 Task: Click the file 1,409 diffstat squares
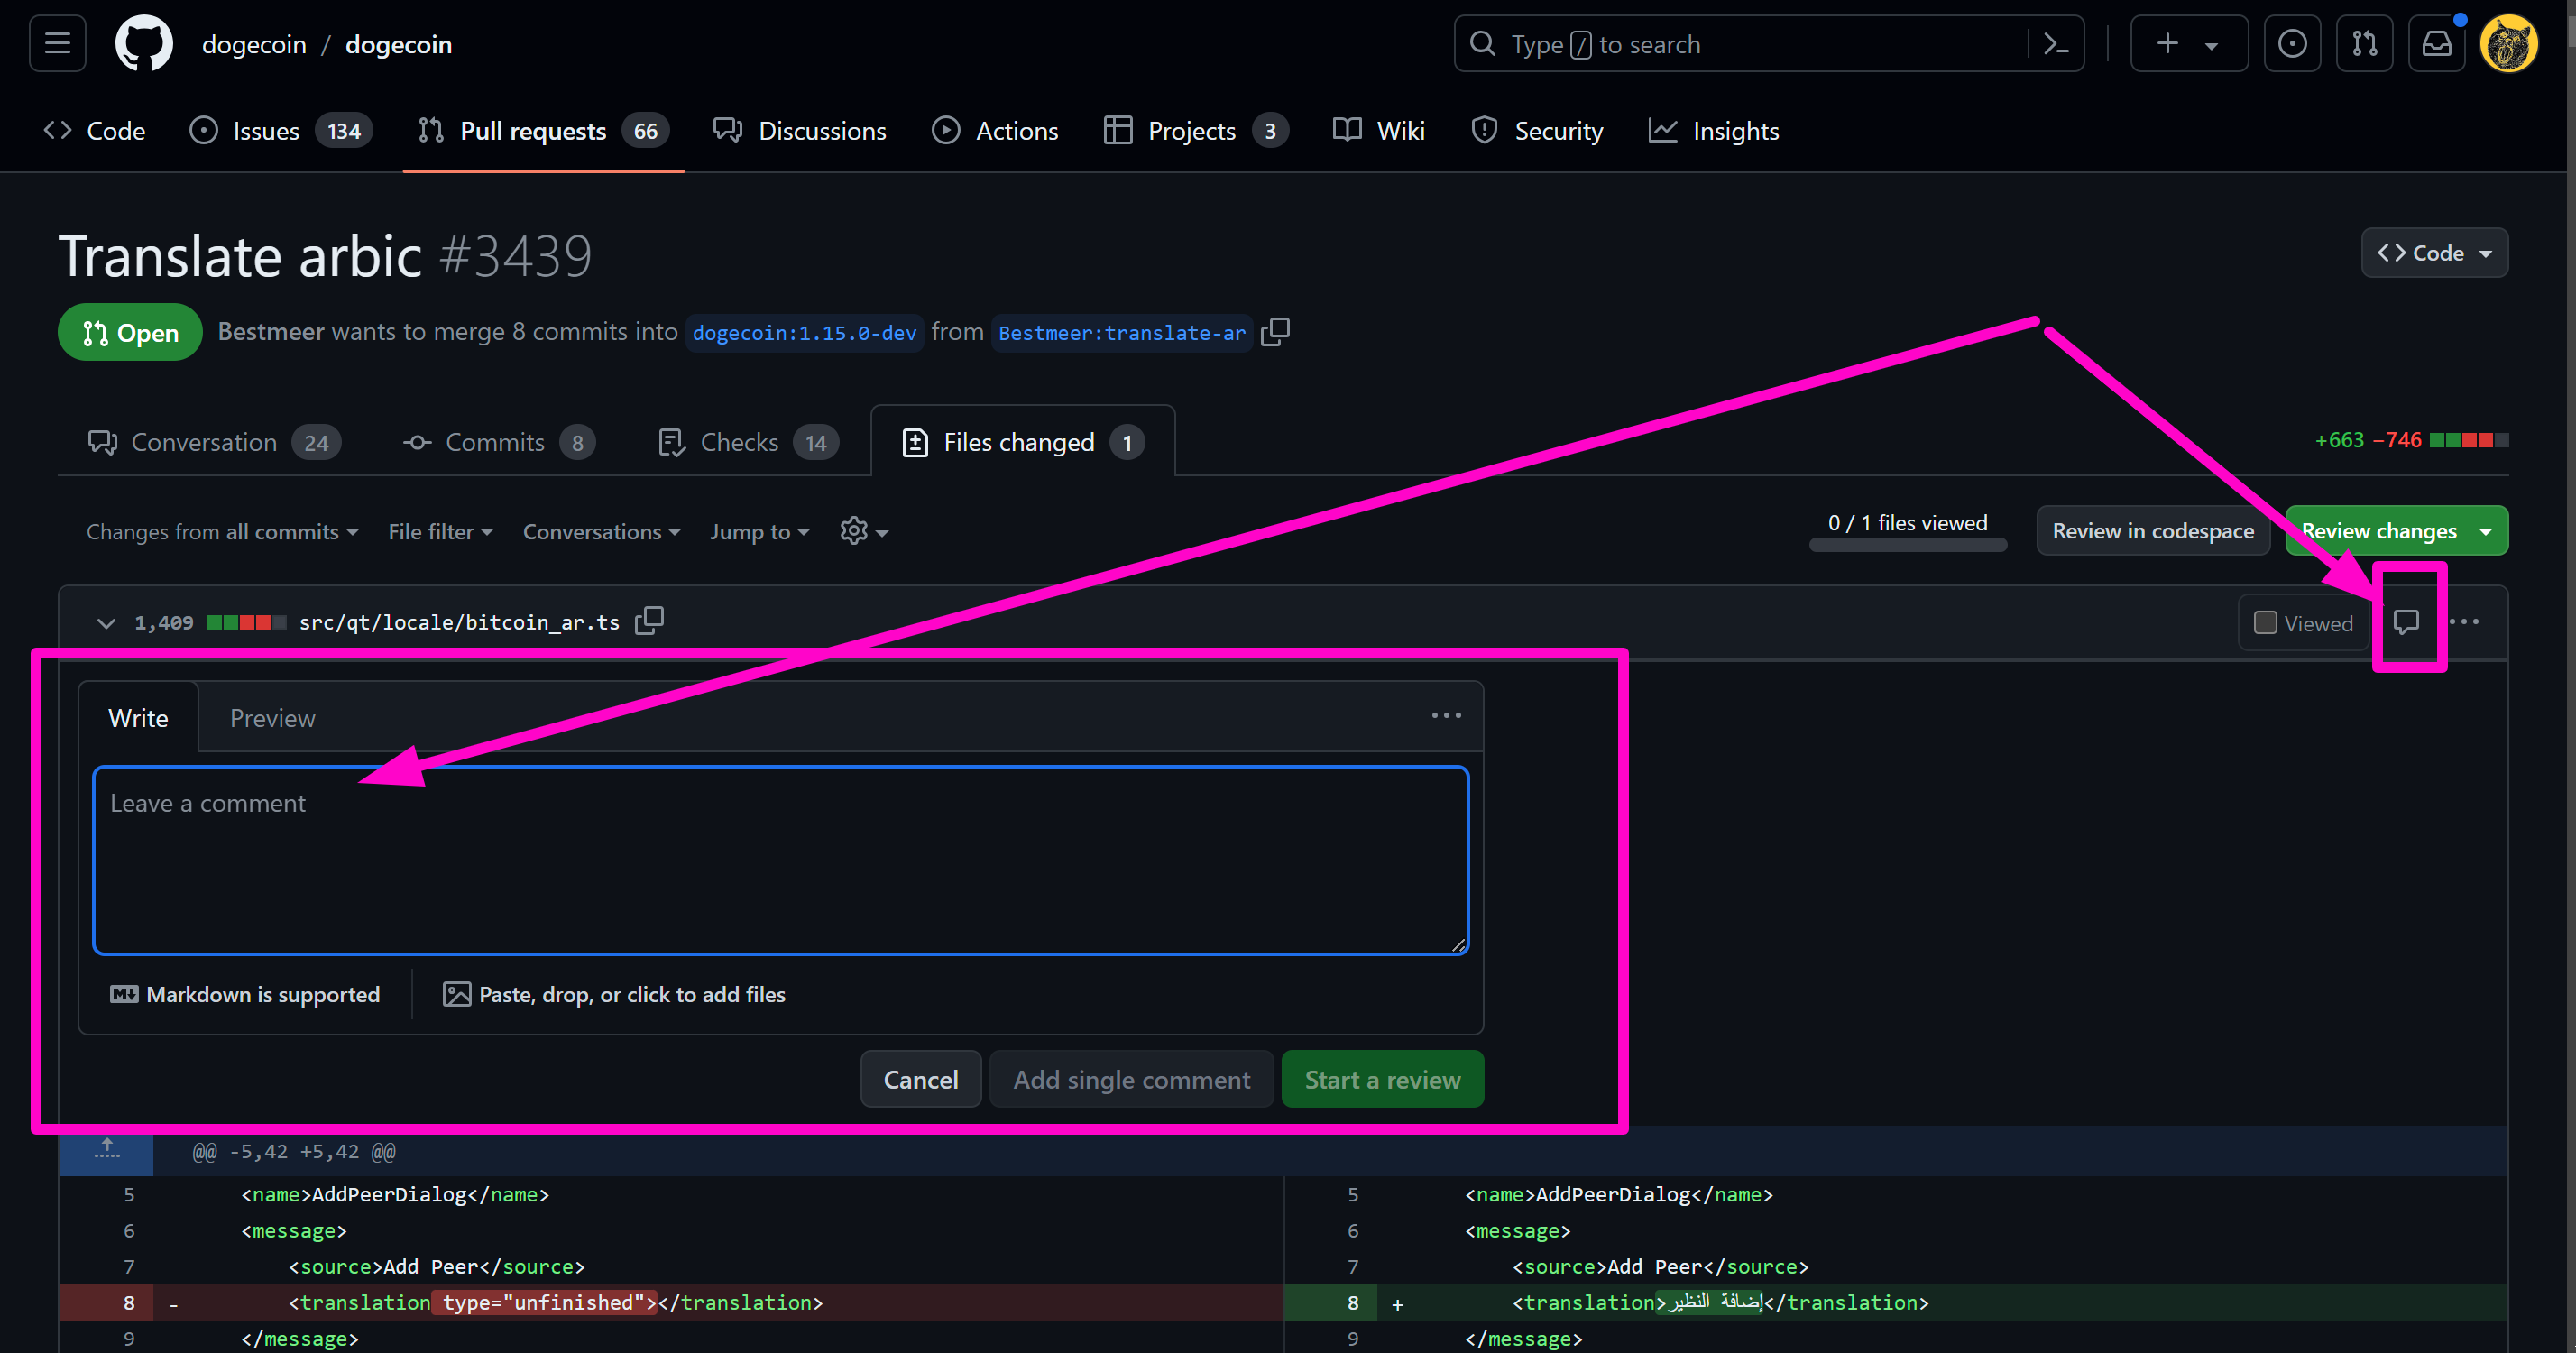(246, 622)
